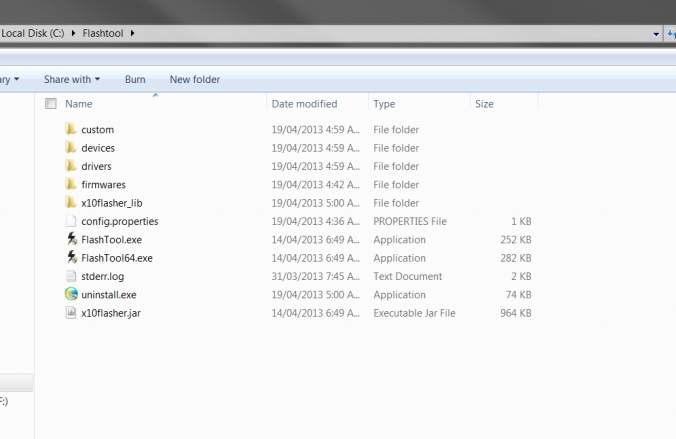The image size is (676, 439).
Task: Click the PROPERTIES File type cell
Action: click(x=410, y=221)
